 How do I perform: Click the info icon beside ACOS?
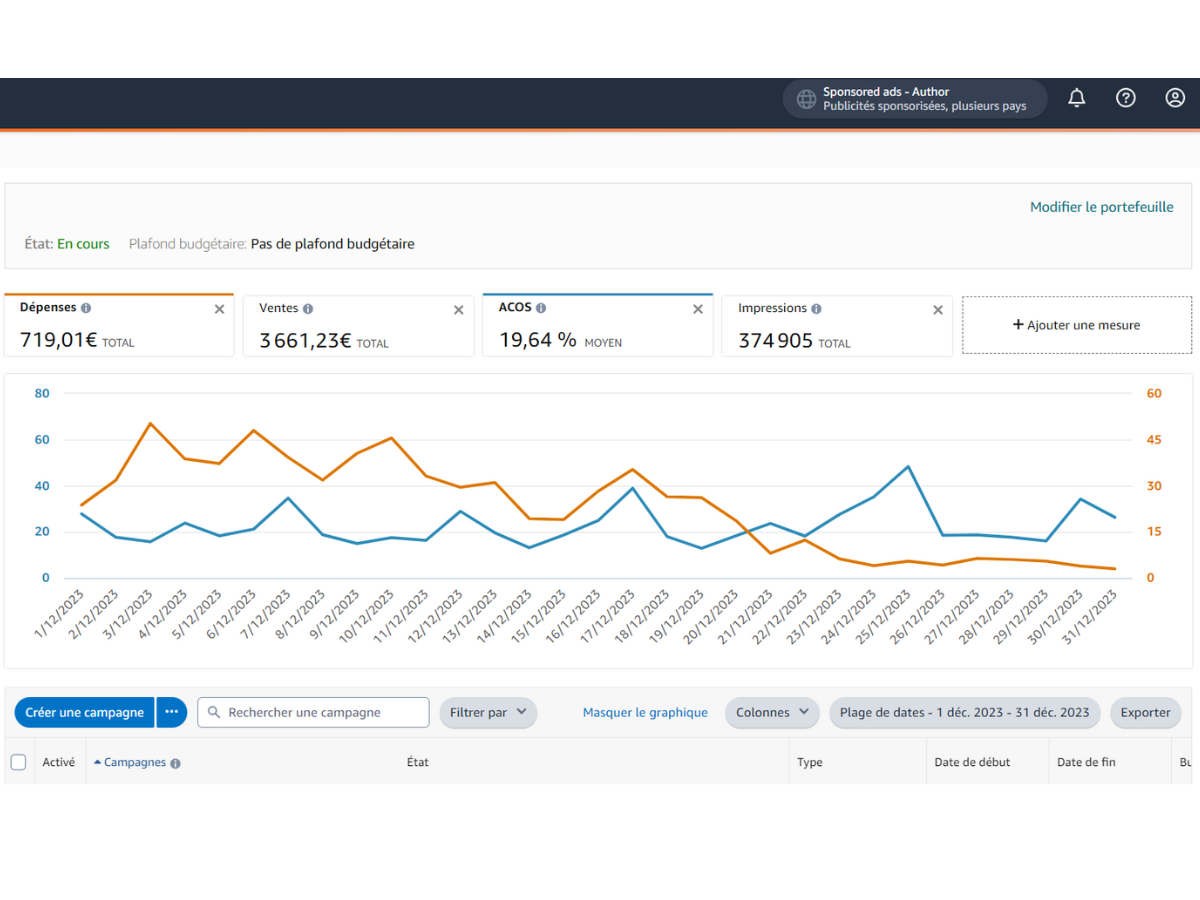tap(541, 308)
